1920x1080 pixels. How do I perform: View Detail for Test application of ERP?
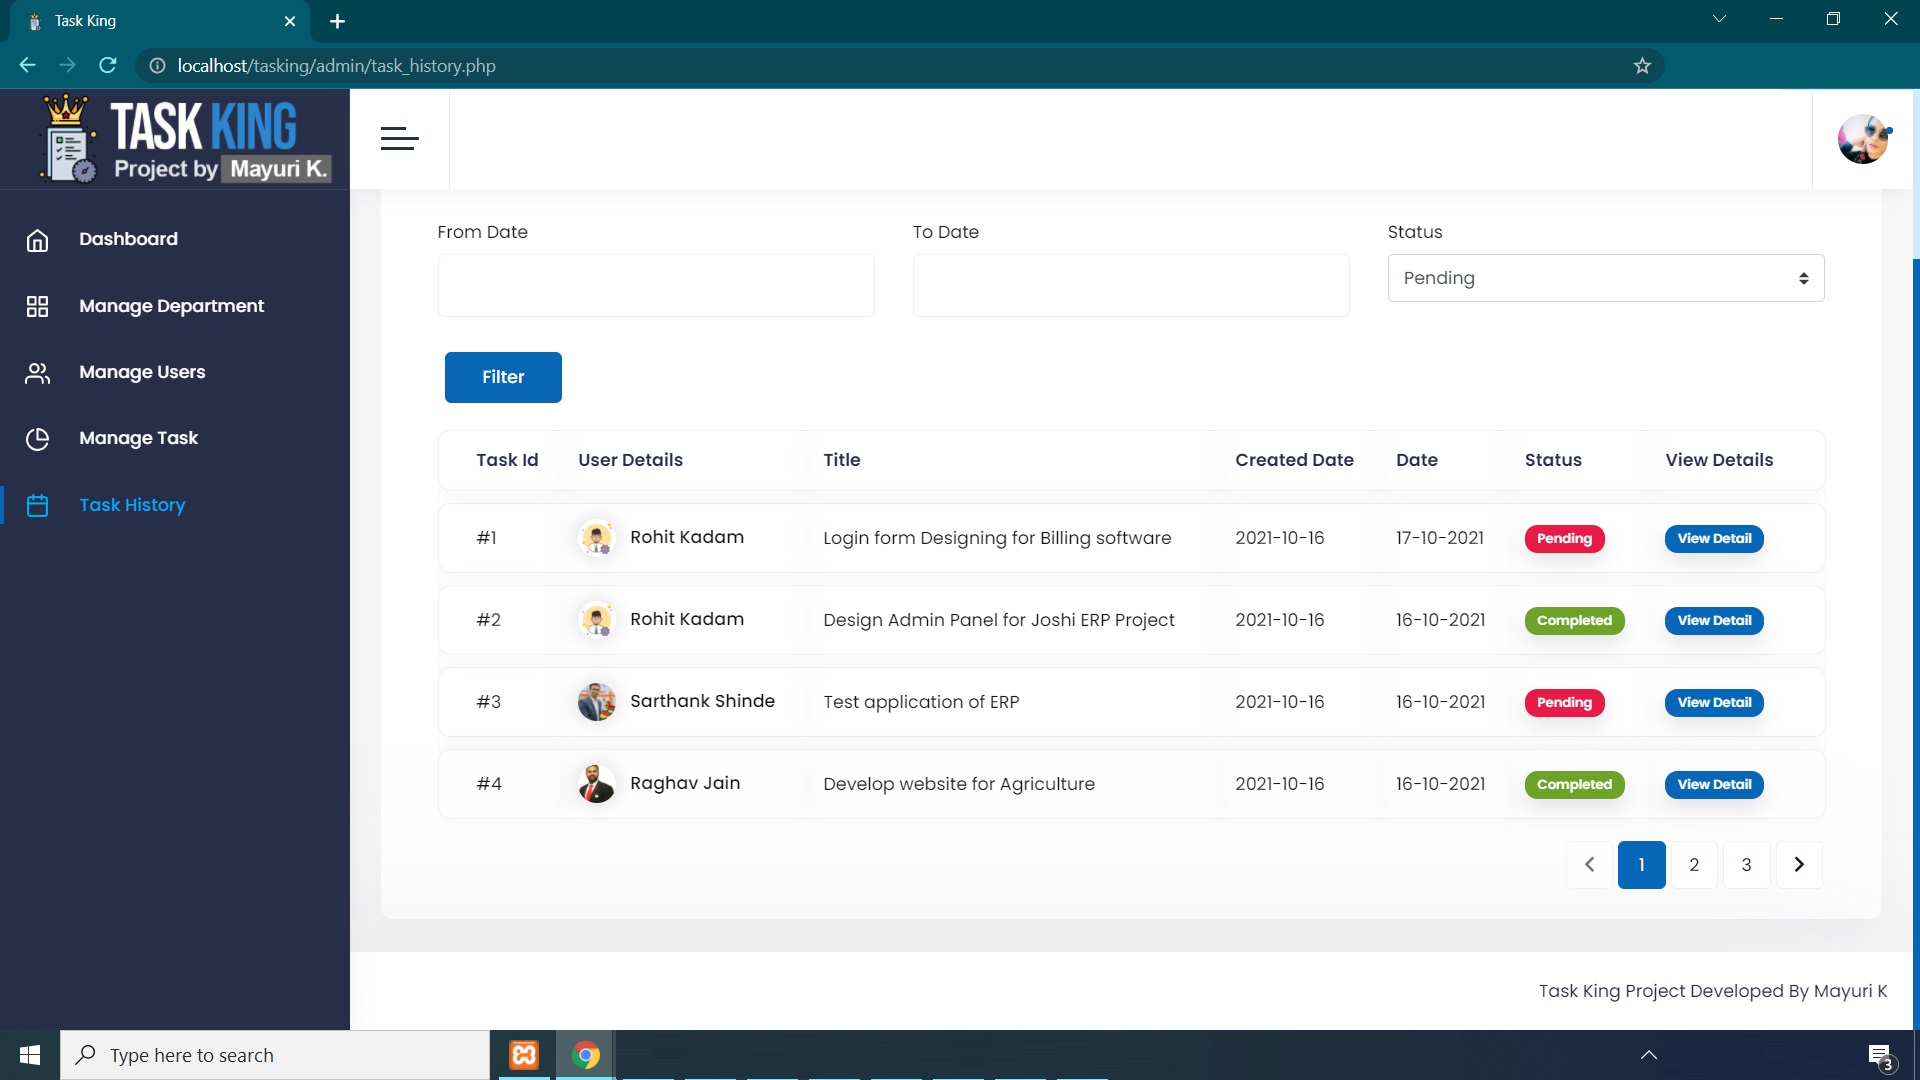(1714, 702)
